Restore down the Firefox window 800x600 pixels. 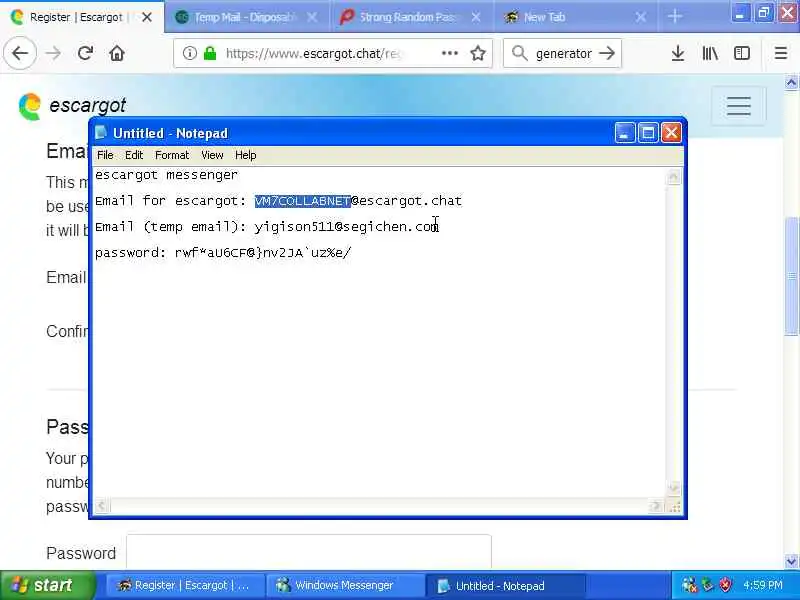coord(763,14)
